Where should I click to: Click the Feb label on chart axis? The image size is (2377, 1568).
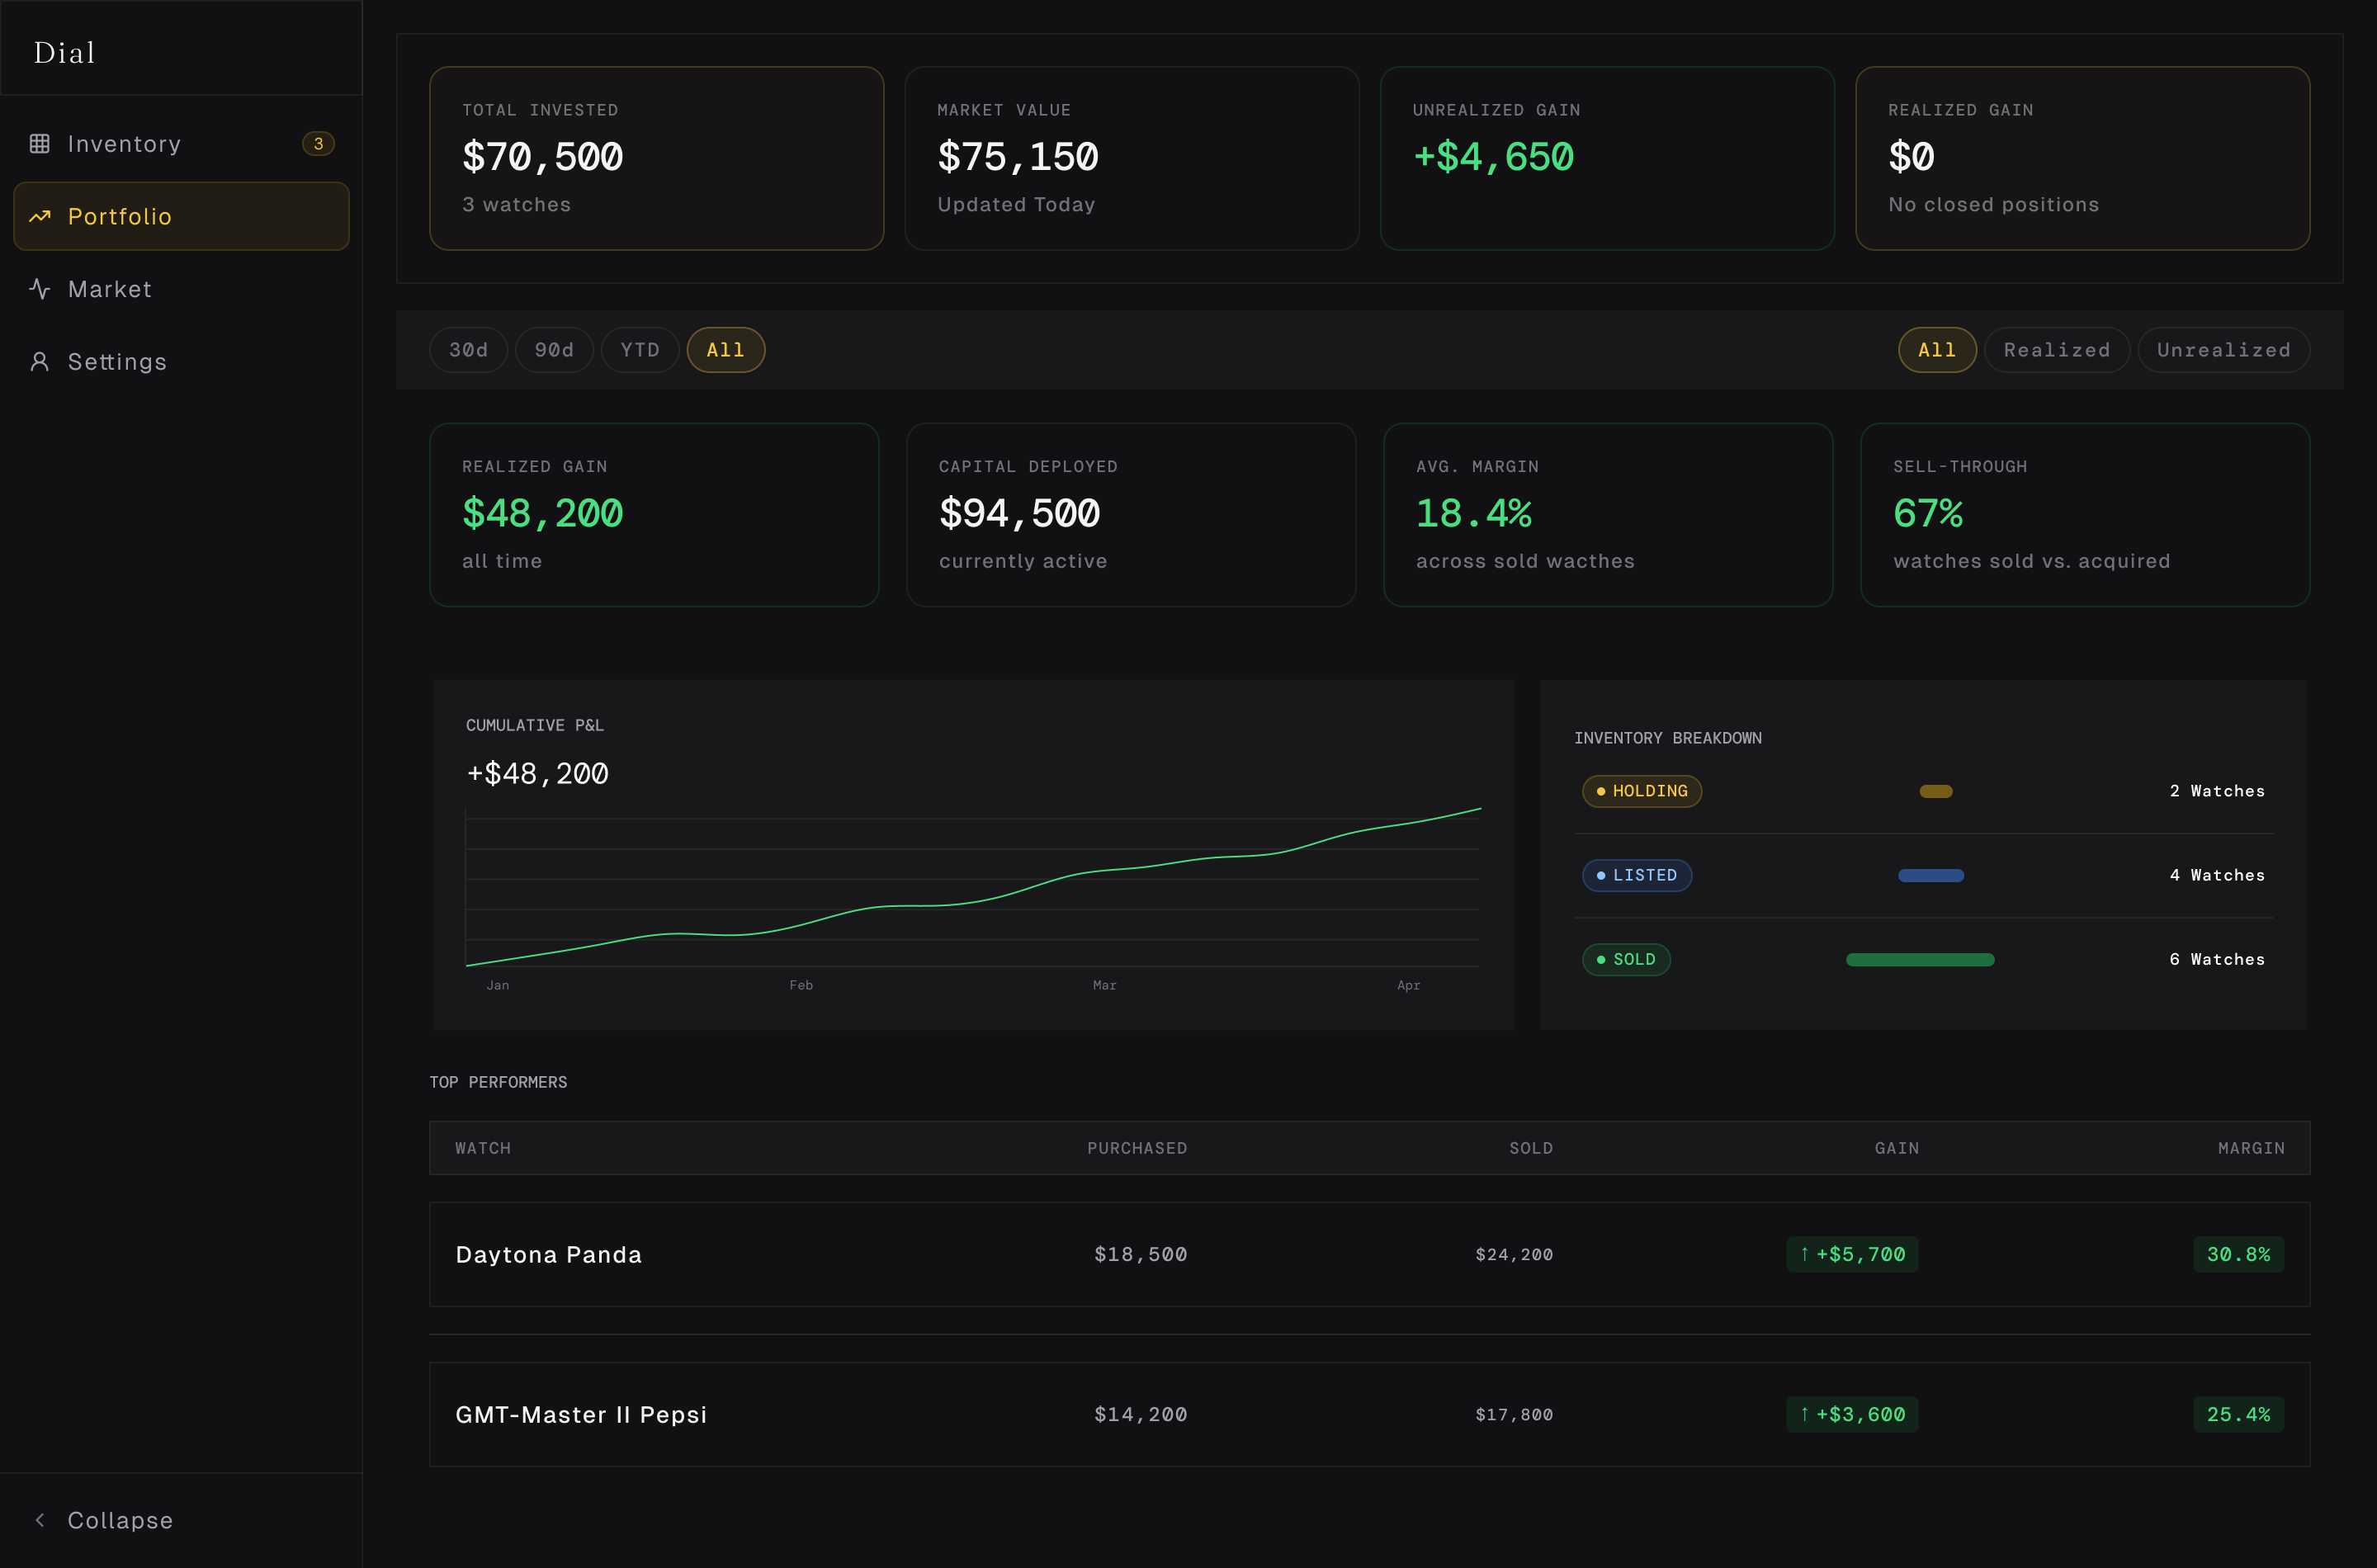(801, 985)
